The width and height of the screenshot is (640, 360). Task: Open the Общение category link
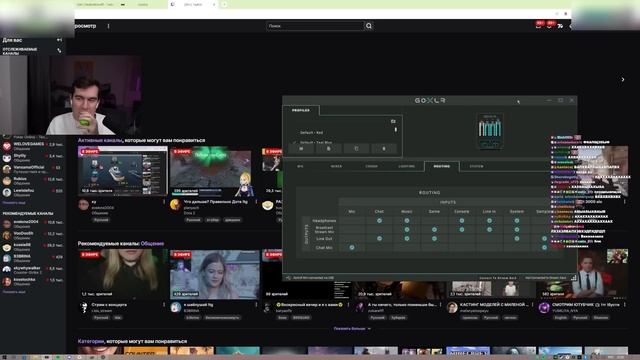tap(152, 244)
